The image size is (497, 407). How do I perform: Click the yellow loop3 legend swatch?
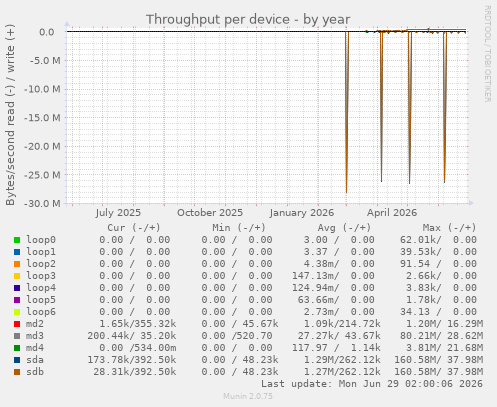pos(17,276)
